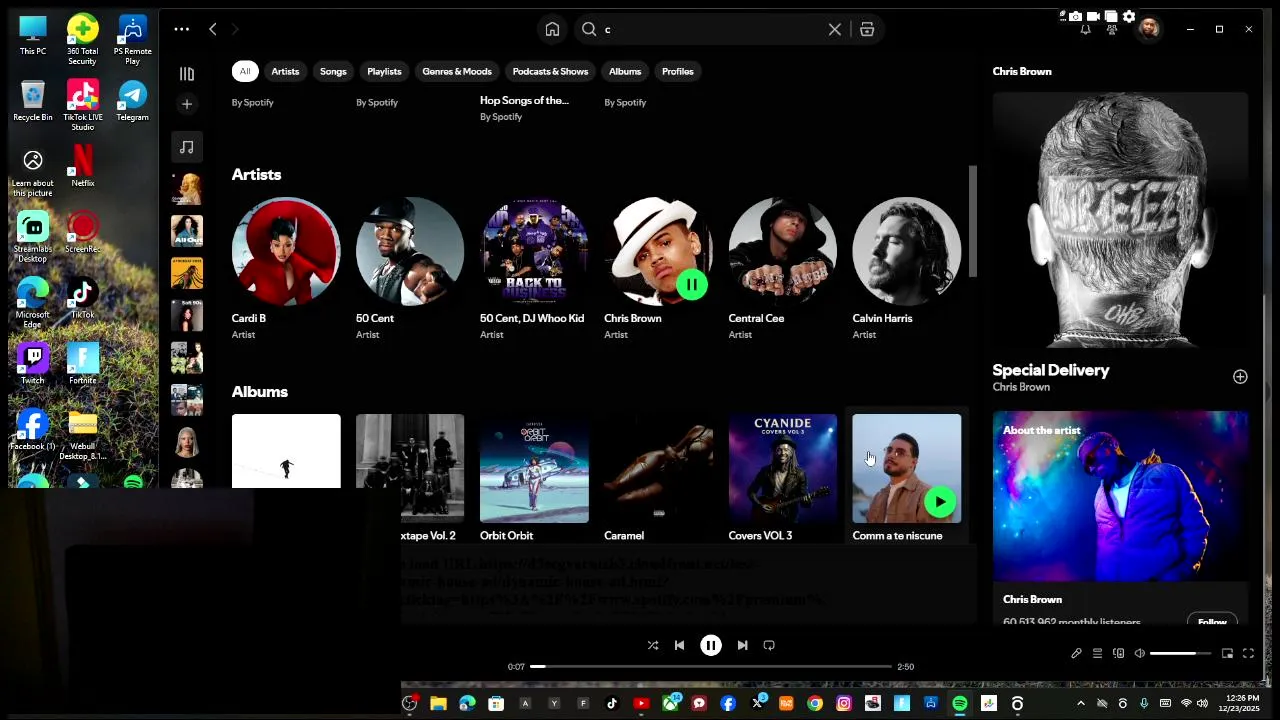The height and width of the screenshot is (720, 1280).
Task: Mute the Spotify volume
Action: click(1139, 653)
